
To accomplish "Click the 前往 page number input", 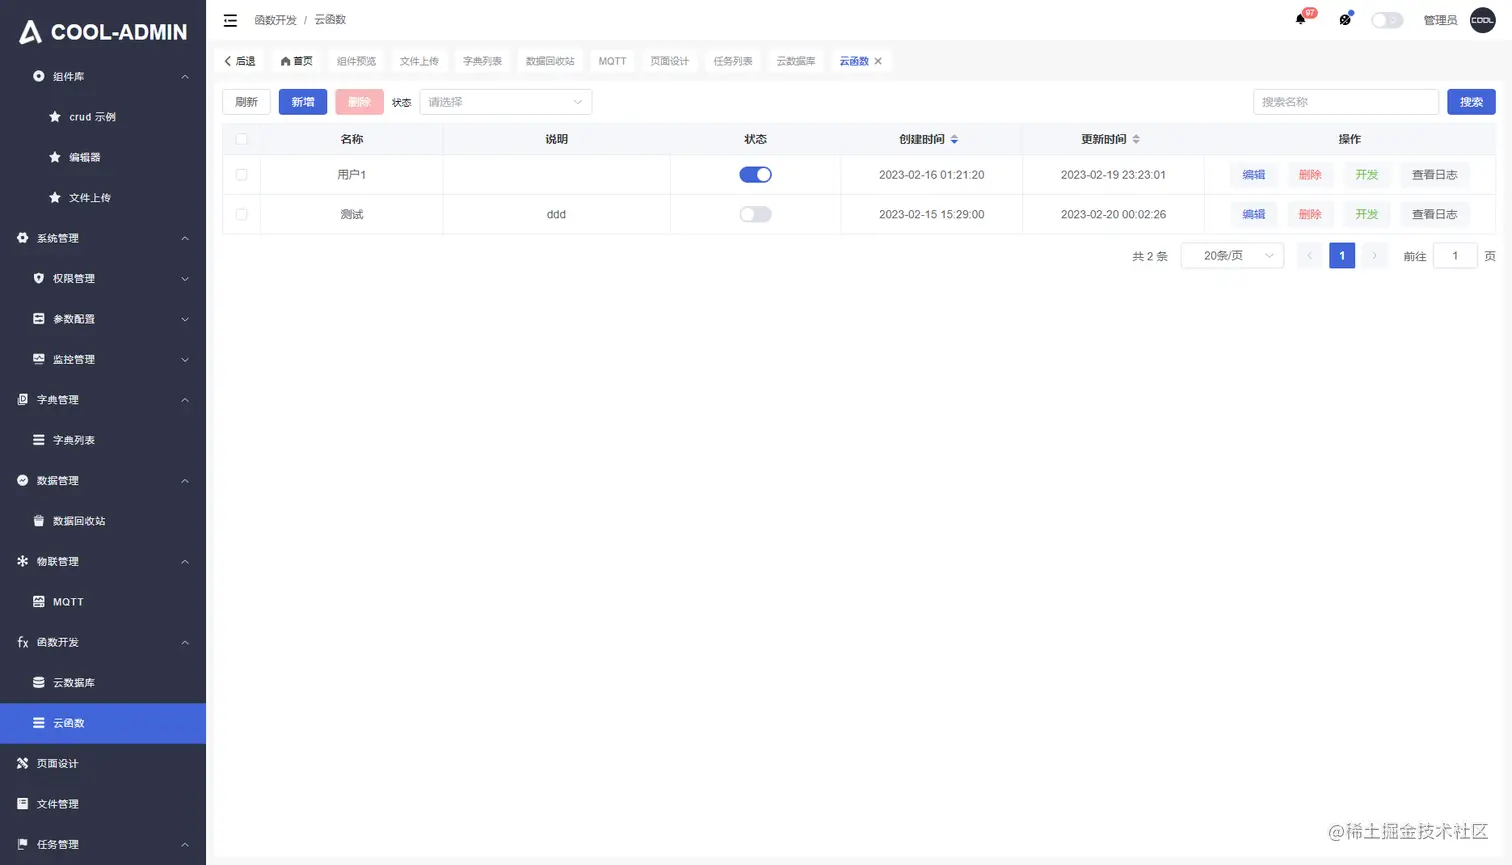I will click(x=1455, y=256).
